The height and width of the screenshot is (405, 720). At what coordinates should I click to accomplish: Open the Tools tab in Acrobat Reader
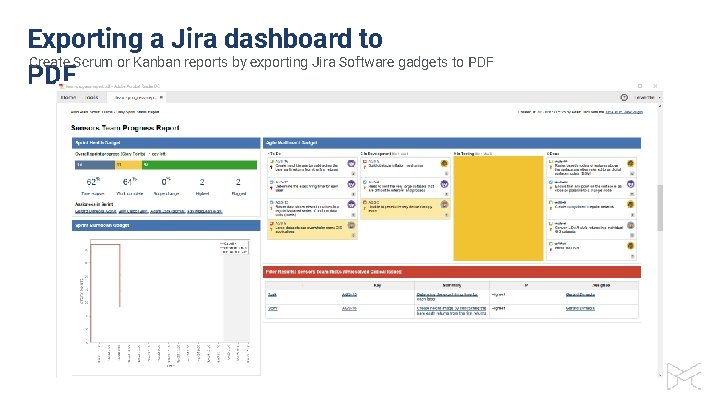tap(92, 98)
